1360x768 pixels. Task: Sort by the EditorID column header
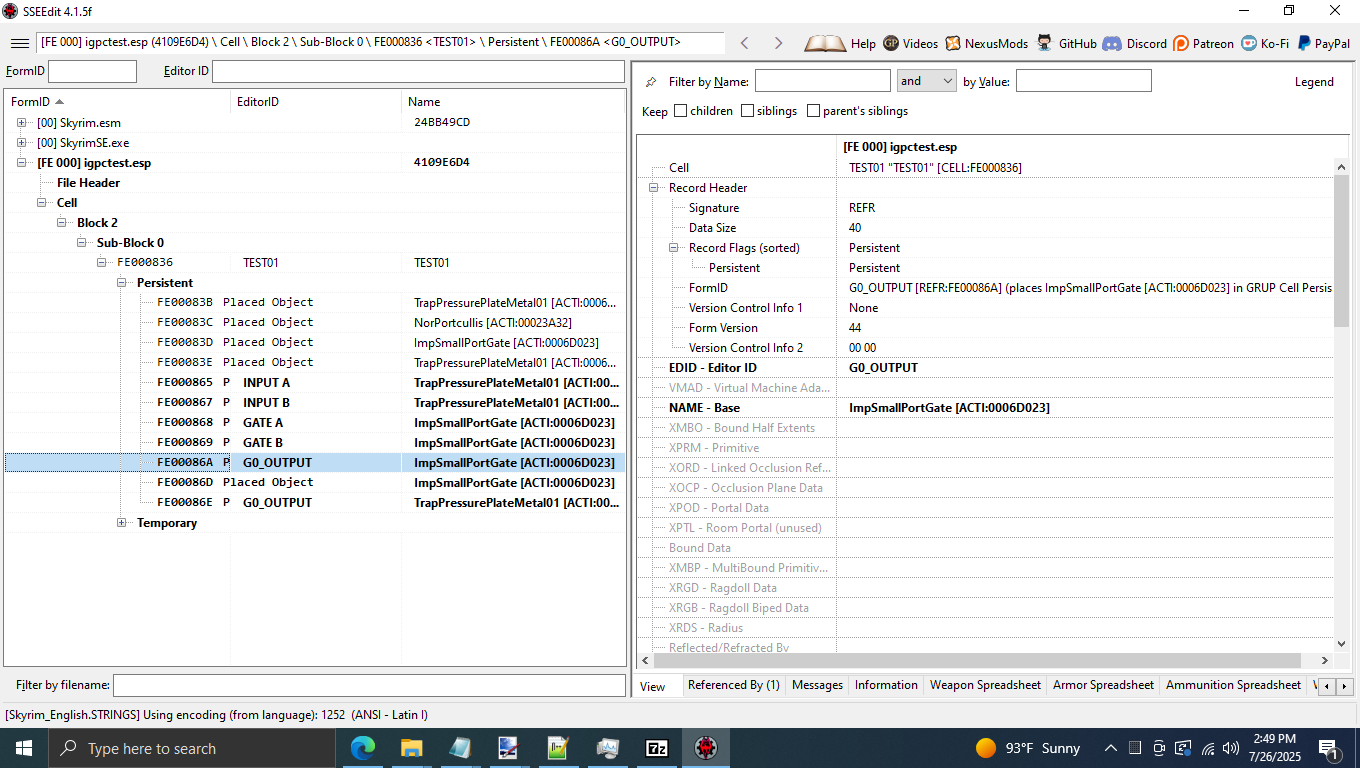click(316, 102)
